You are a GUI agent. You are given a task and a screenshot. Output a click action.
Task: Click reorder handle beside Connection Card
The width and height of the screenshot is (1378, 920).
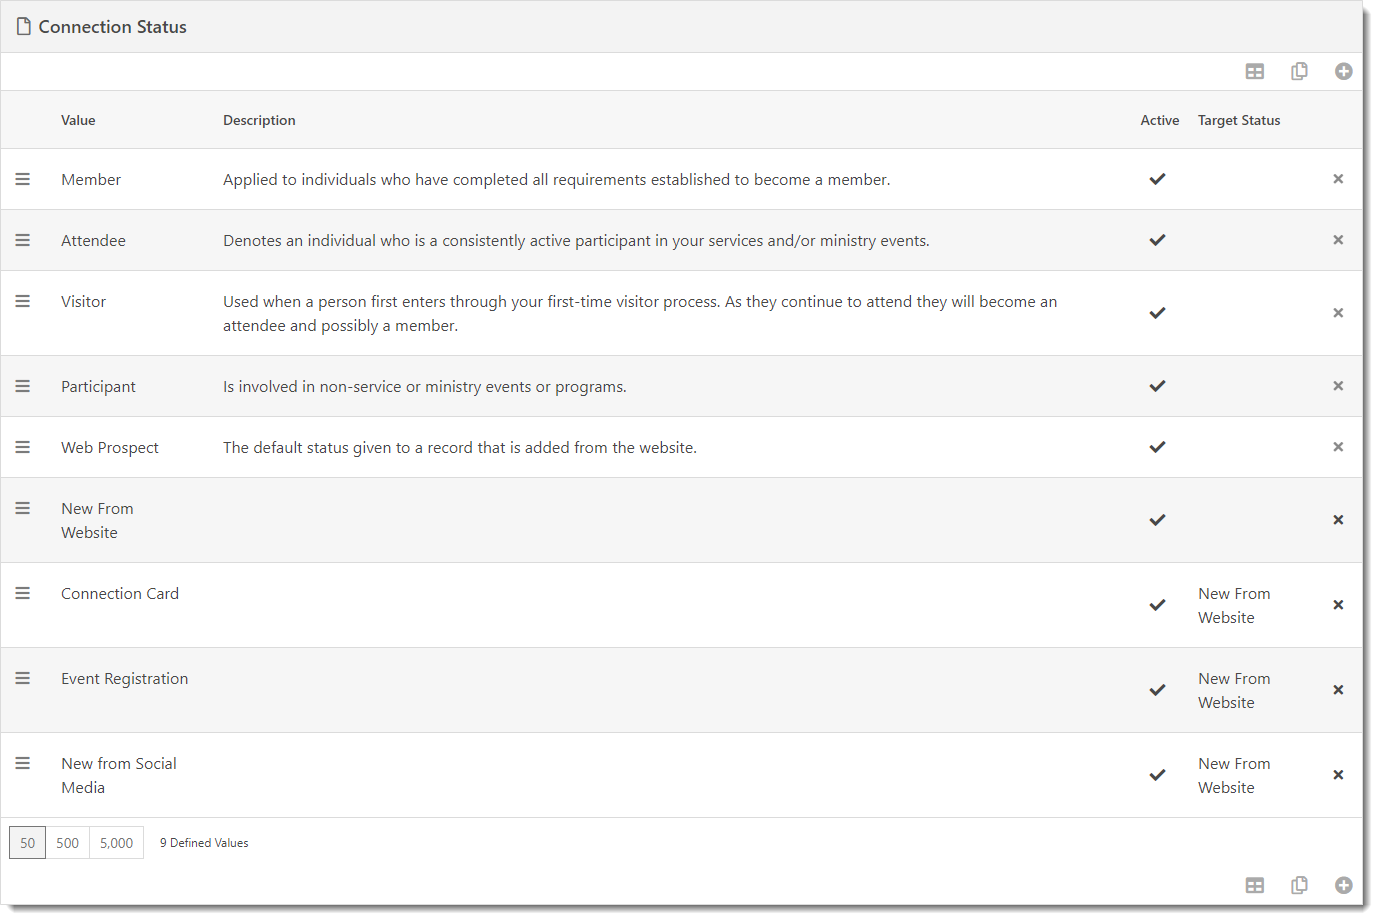23,593
